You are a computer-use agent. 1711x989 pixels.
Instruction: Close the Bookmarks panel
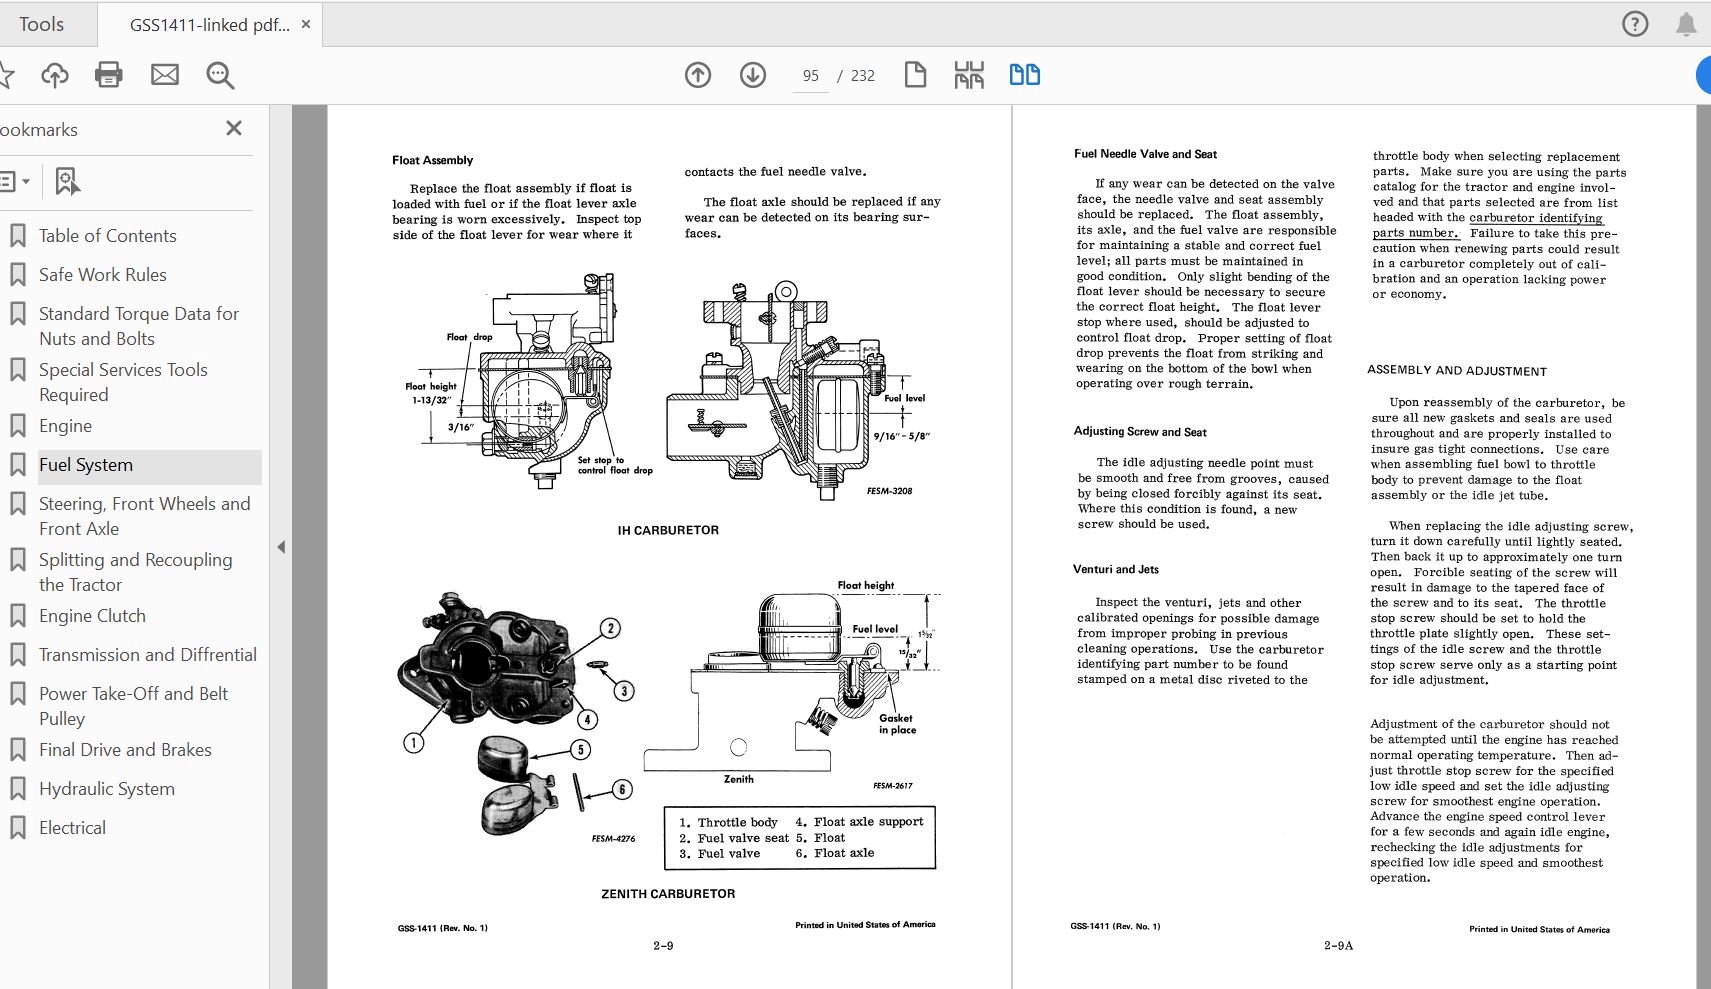click(x=234, y=128)
